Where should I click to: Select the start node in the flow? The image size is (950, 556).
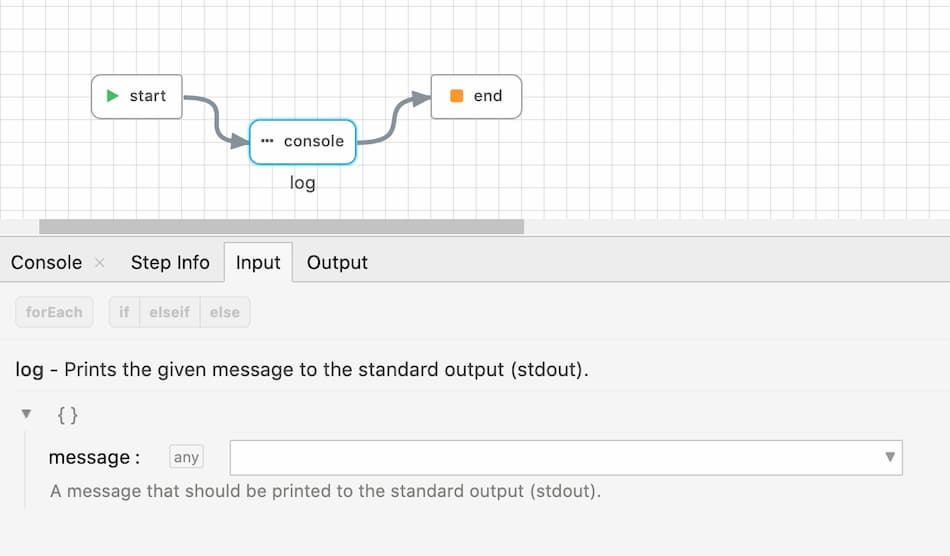coord(137,96)
